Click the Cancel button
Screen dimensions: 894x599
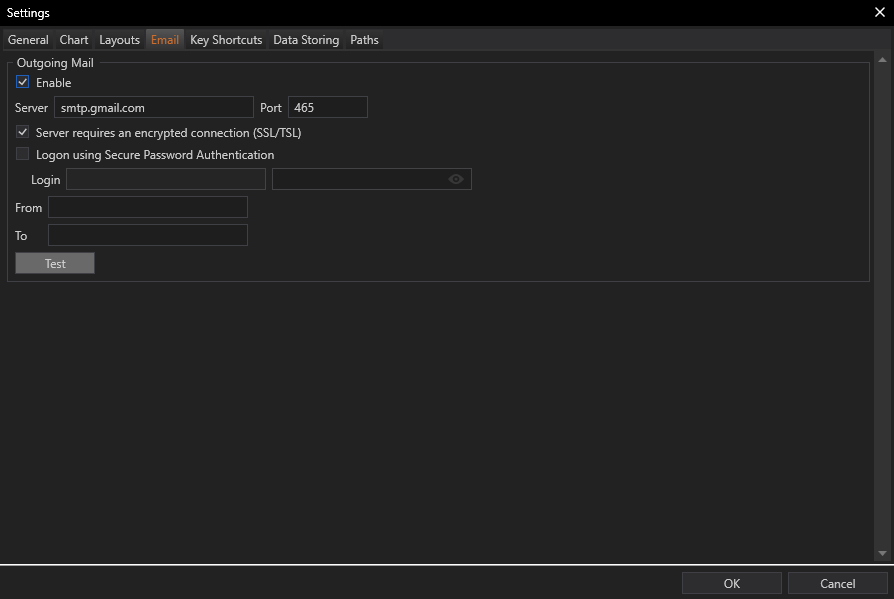[837, 583]
